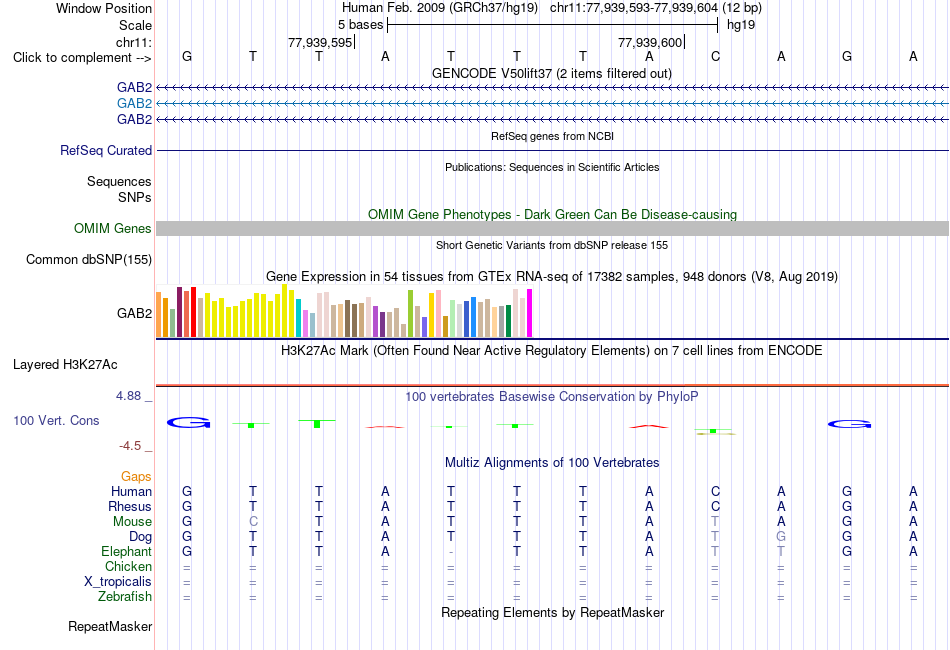This screenshot has height=650, width=950.
Task: Click 'Multiz Alignments of 100 Vertebrates' title
Action: click(x=552, y=463)
